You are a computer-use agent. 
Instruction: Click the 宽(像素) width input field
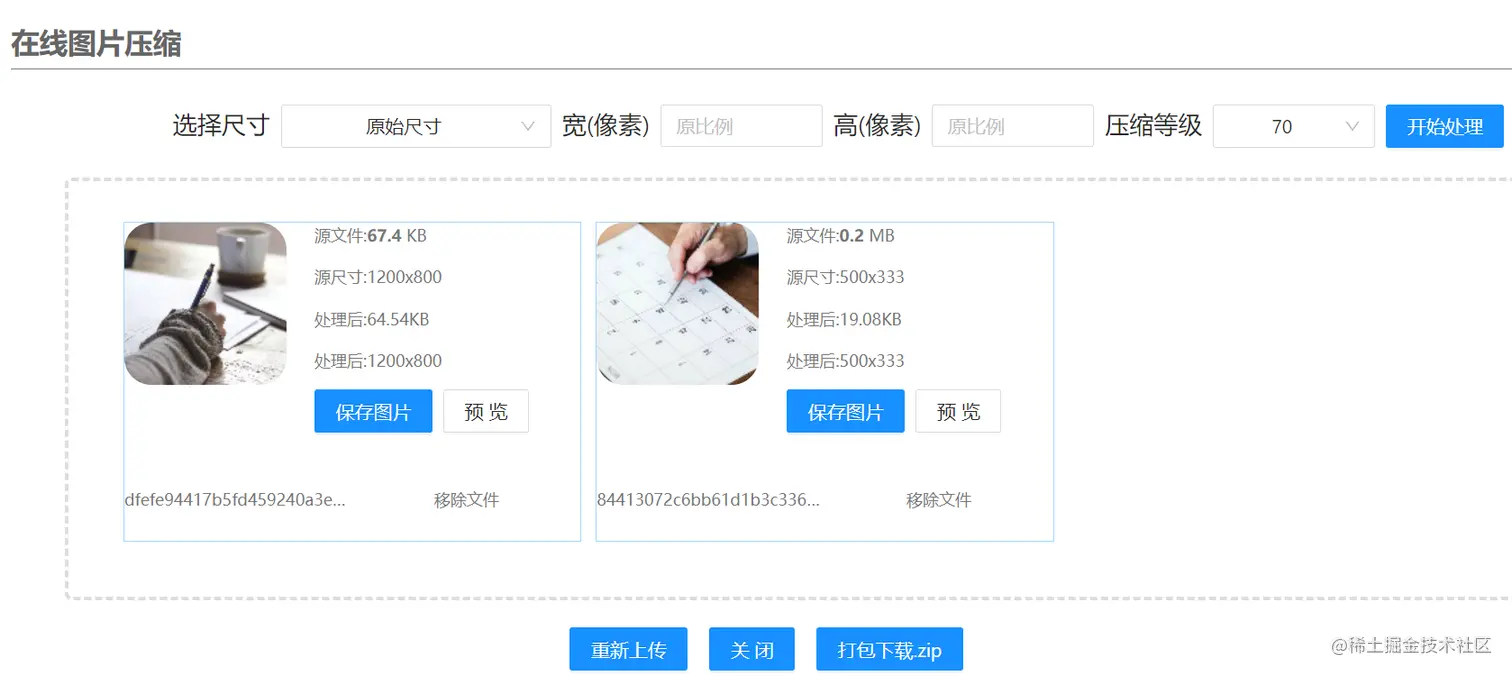pyautogui.click(x=741, y=126)
